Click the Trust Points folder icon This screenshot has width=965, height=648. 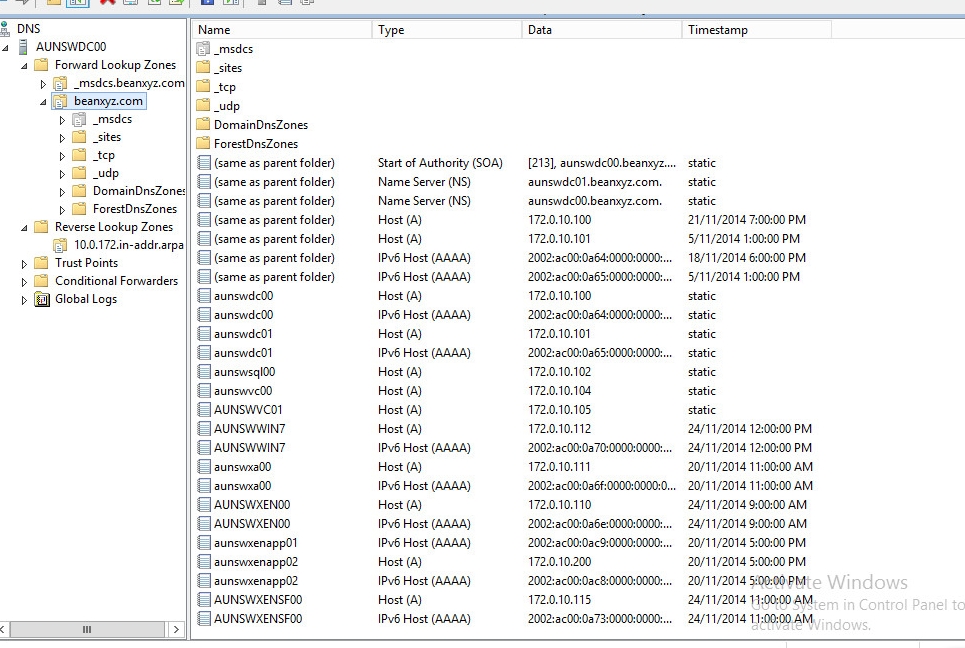41,263
